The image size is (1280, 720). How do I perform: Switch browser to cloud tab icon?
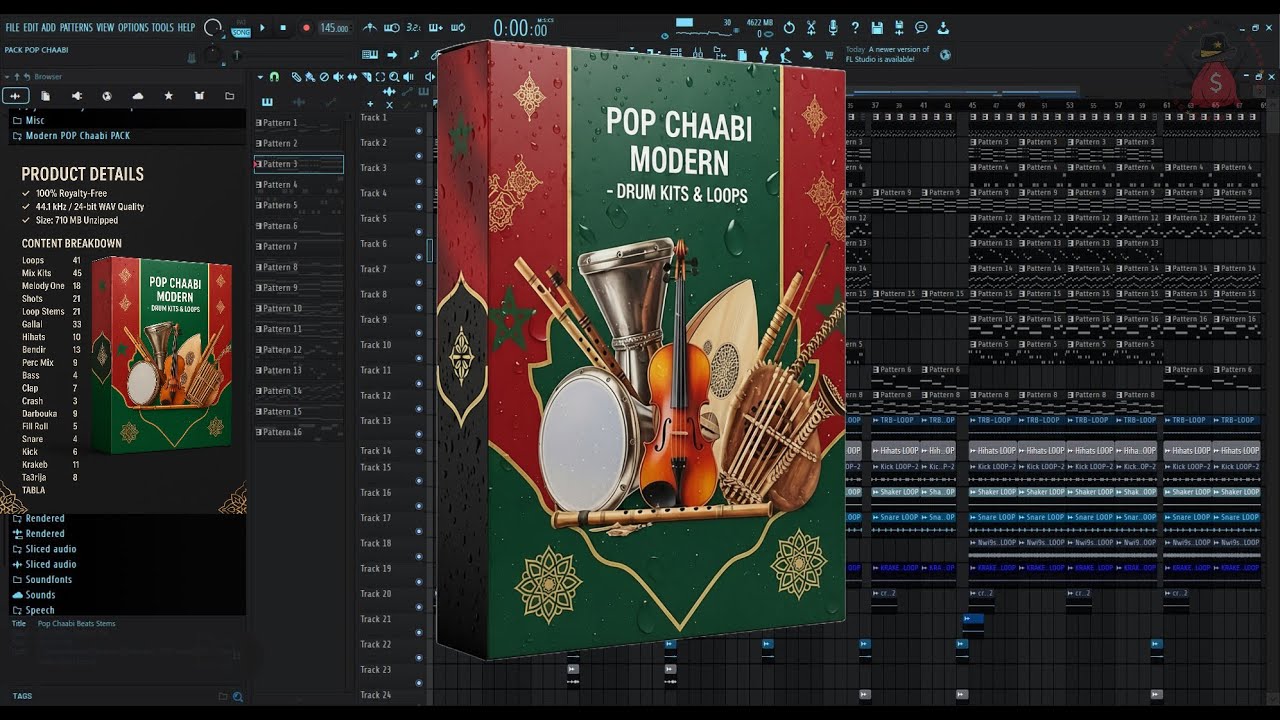coord(138,96)
